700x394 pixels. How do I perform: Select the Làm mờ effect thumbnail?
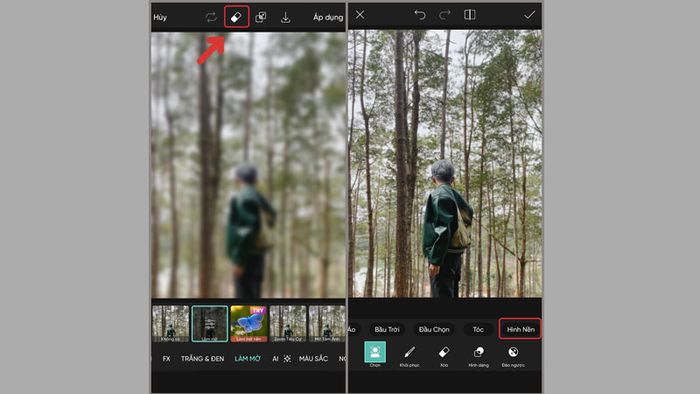click(210, 323)
